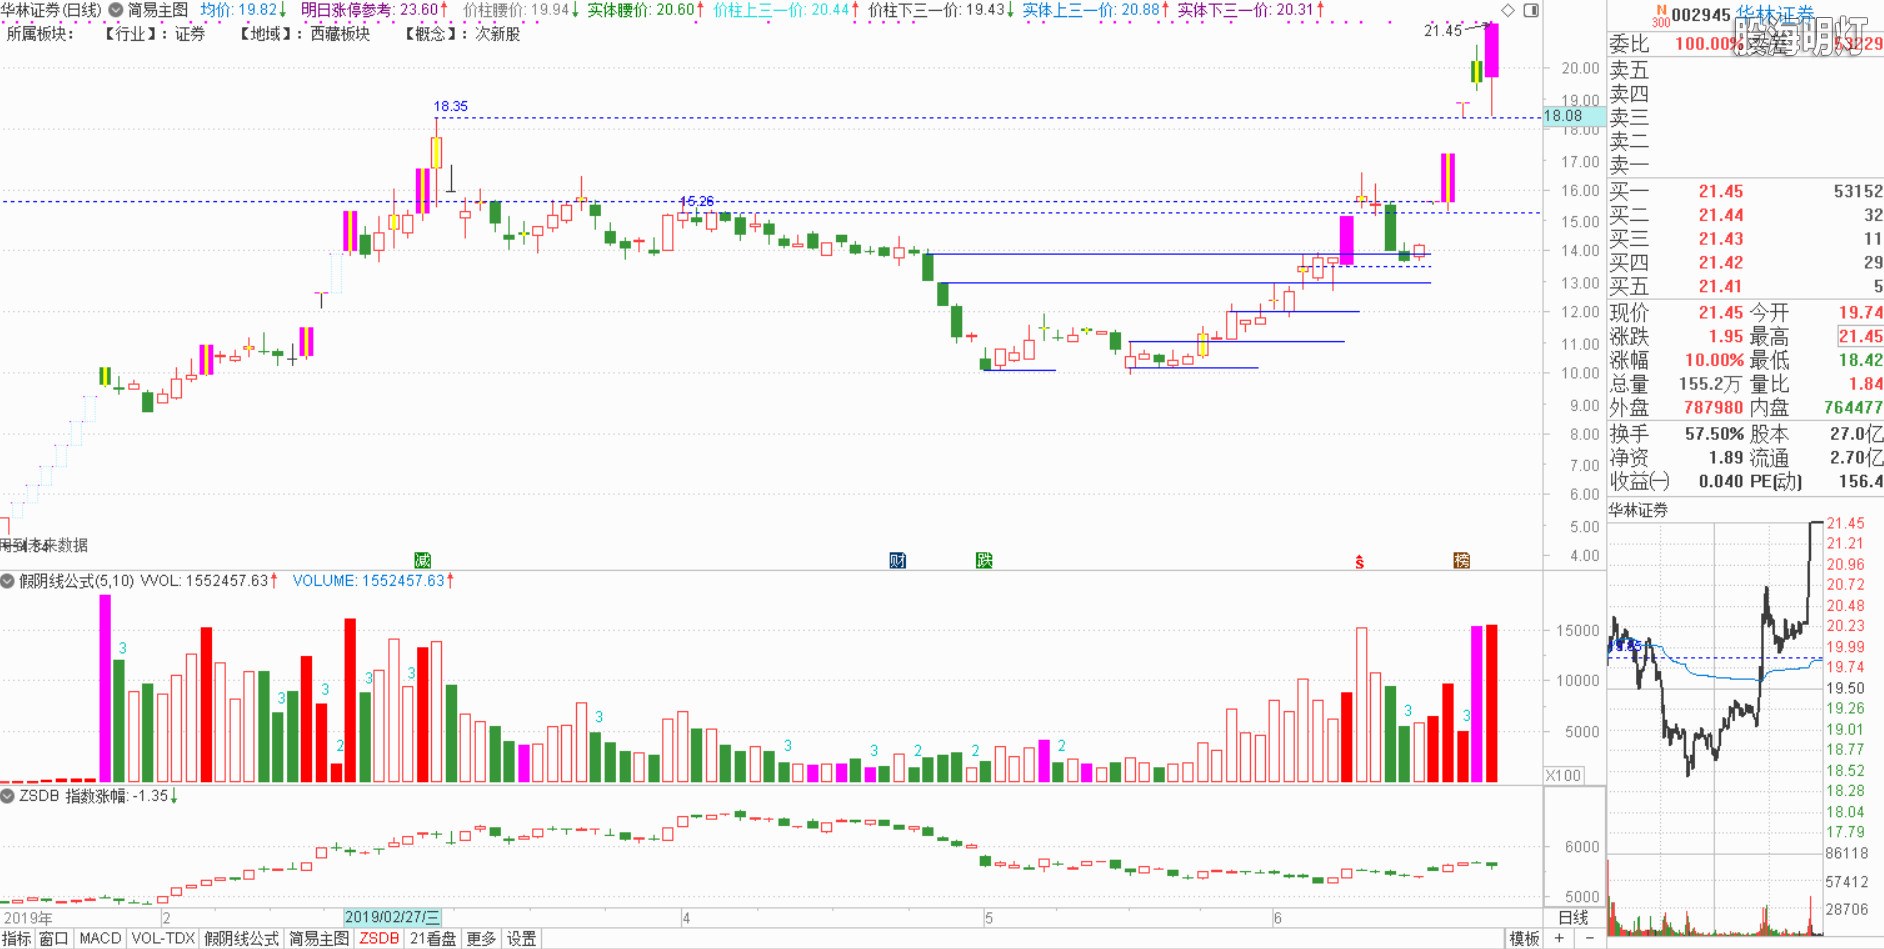Click the 买三 21.43 bid row
Image resolution: width=1884 pixels, height=949 pixels.
tap(1745, 239)
